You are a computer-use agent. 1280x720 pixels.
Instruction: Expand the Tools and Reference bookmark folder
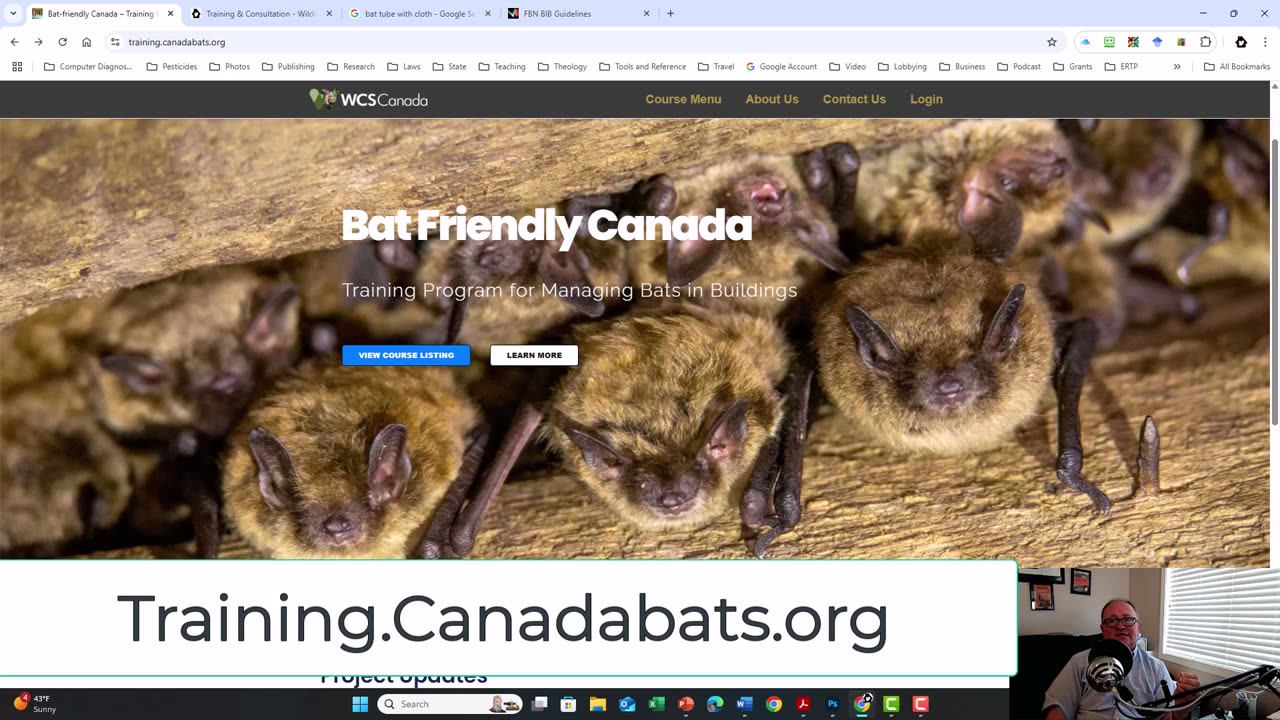(642, 67)
